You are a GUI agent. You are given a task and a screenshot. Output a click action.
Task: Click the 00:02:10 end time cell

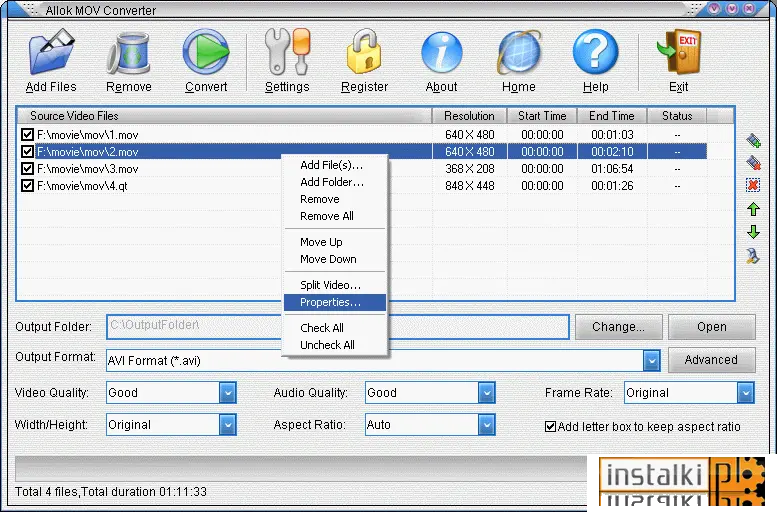[x=612, y=152]
